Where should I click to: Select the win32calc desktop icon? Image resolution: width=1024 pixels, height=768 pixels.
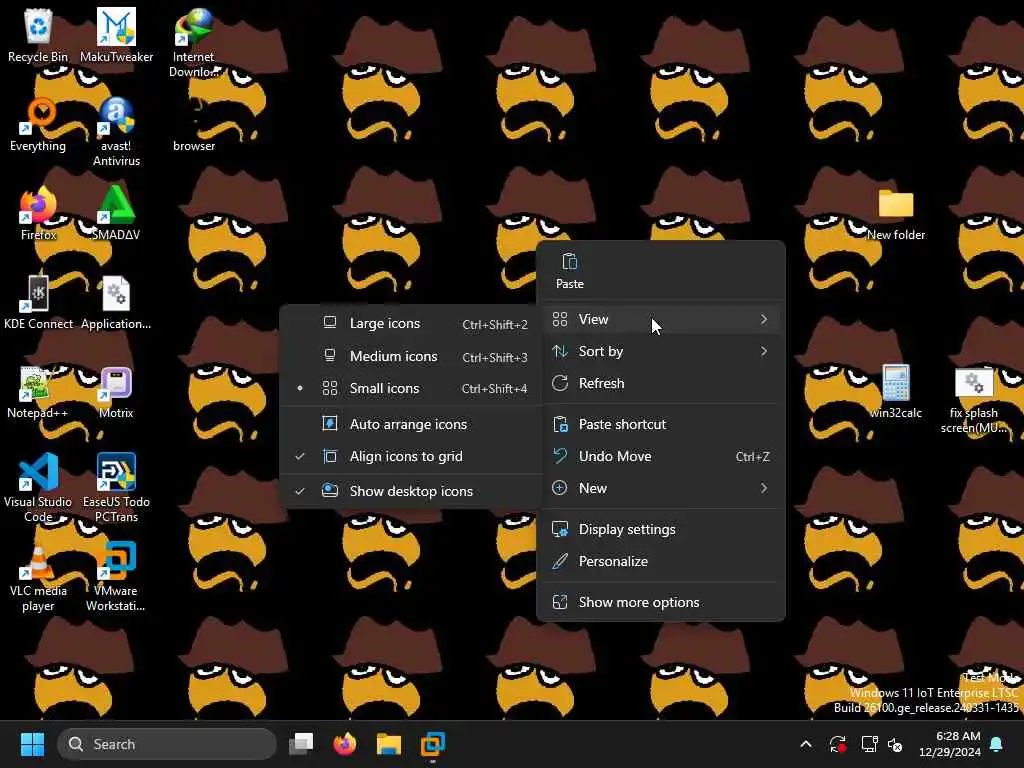895,392
